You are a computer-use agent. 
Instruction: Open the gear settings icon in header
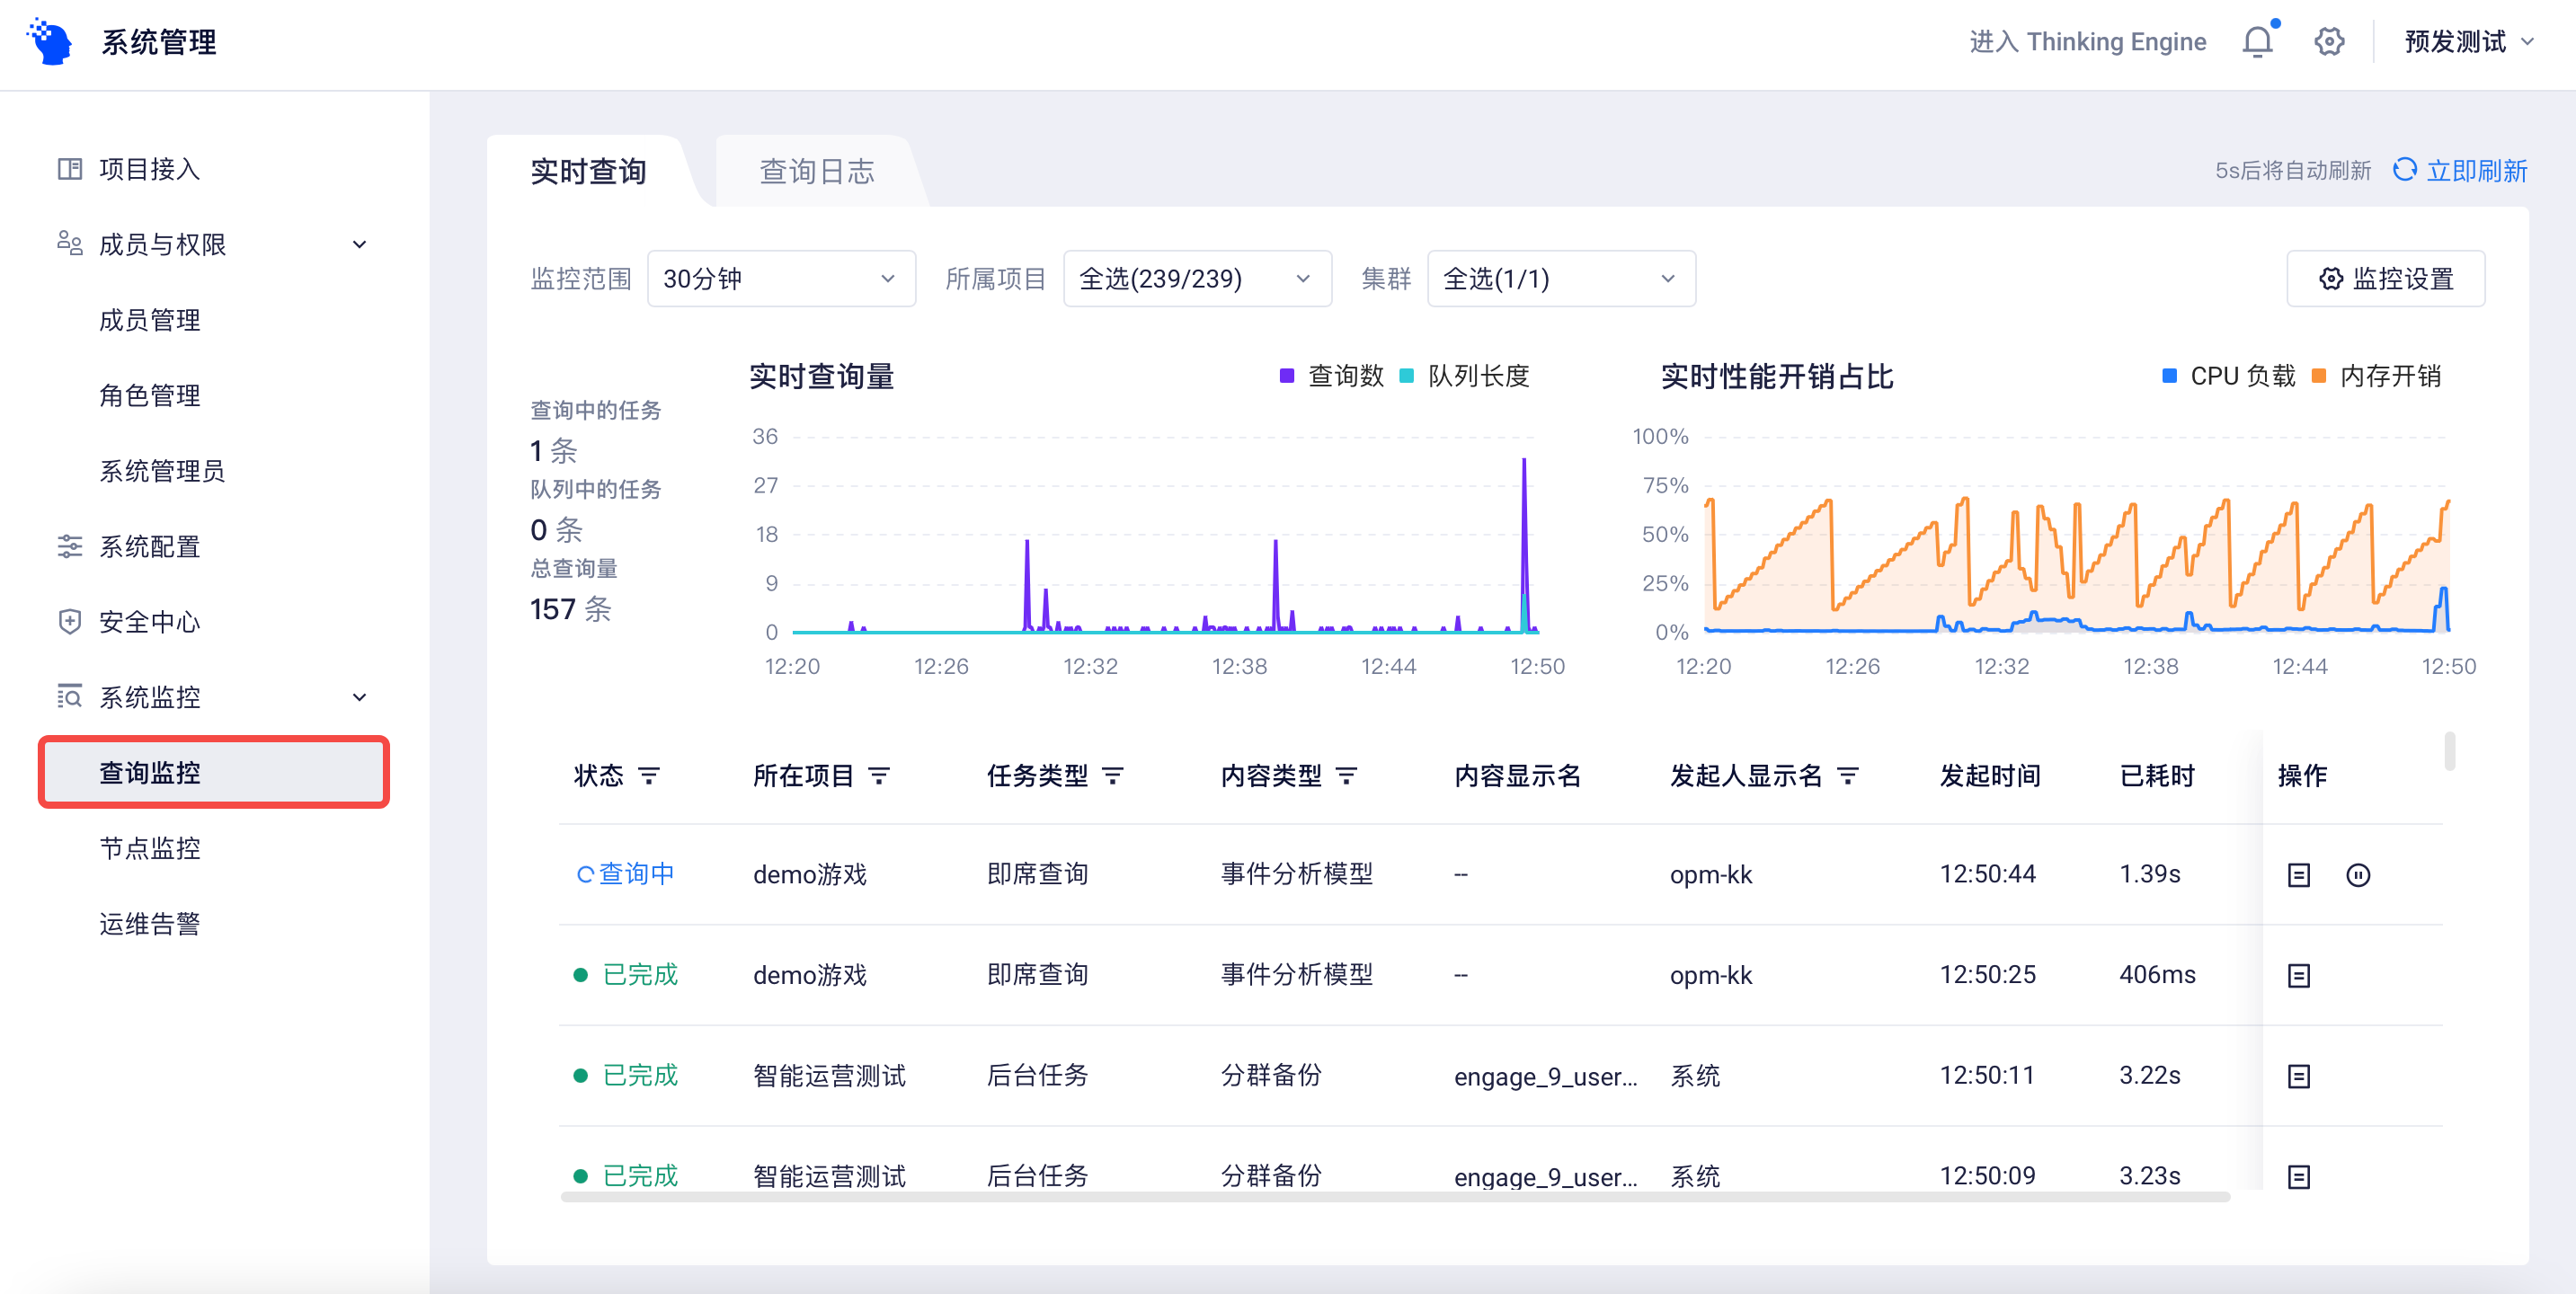2329,41
